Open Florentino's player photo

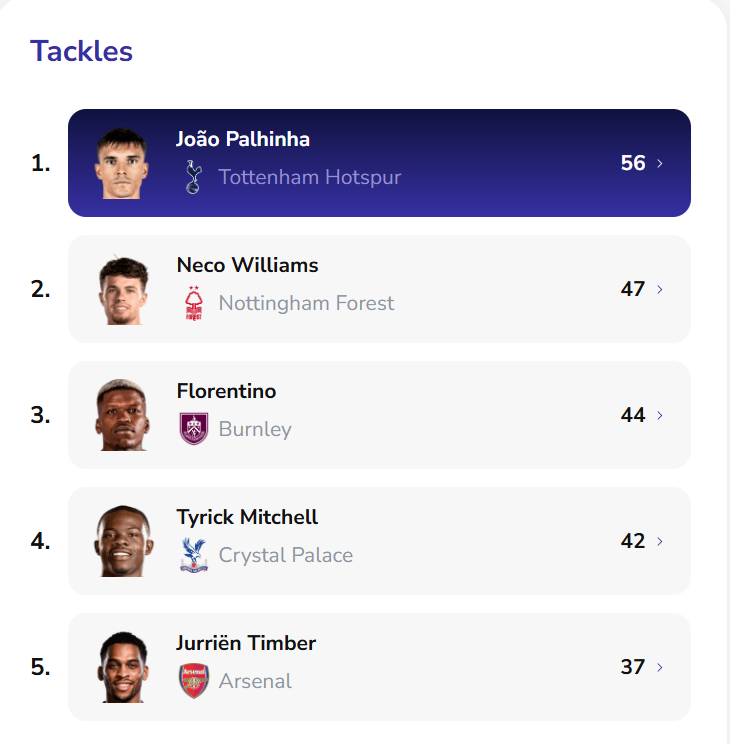click(x=124, y=415)
